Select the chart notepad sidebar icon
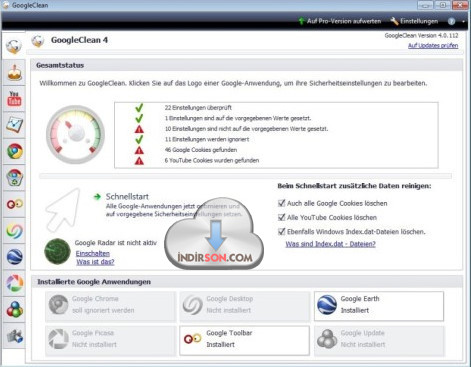 point(14,125)
